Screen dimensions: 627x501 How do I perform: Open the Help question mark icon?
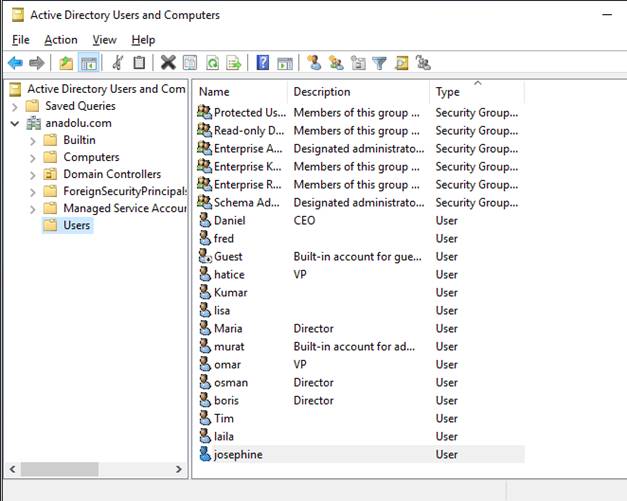263,63
